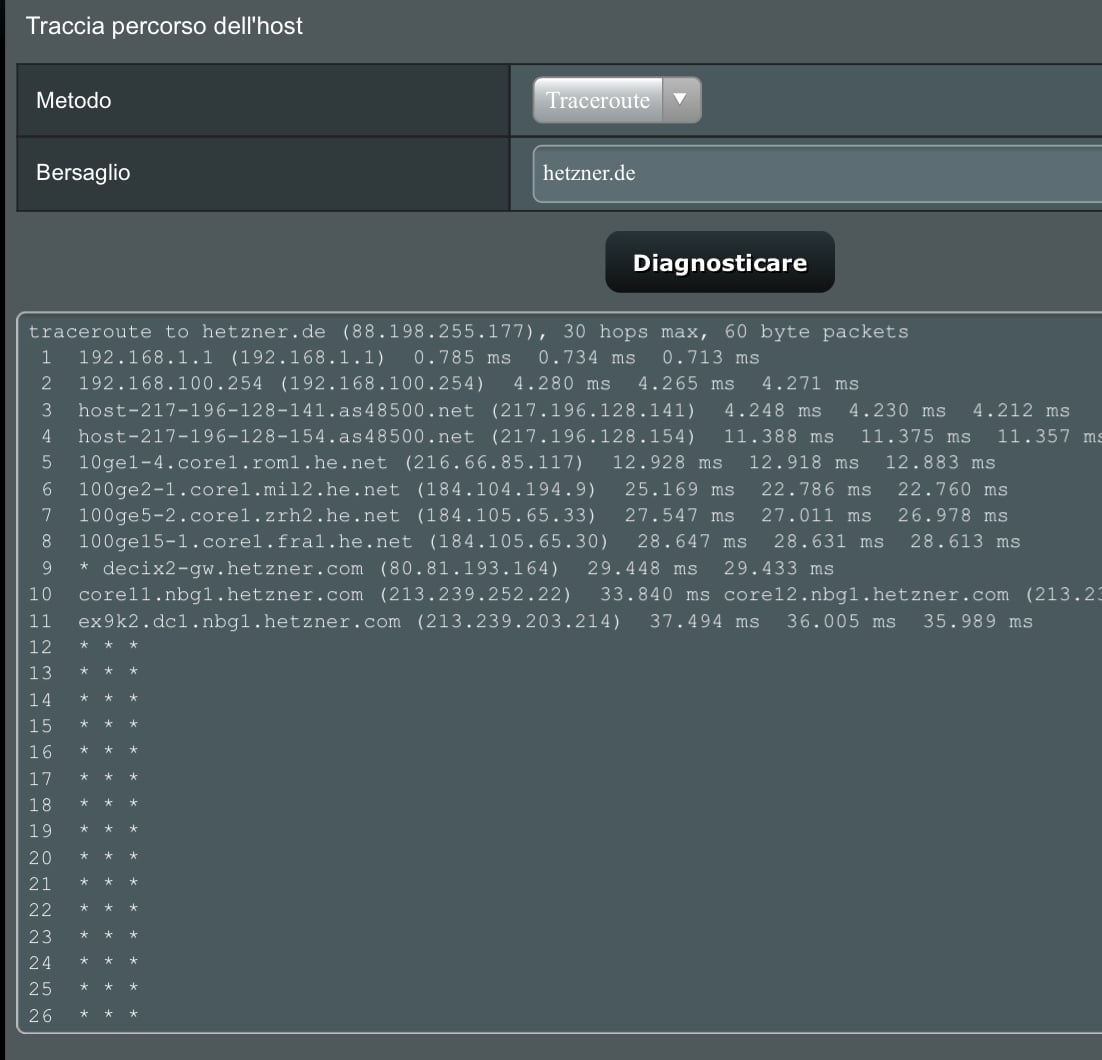Click the Metodo label
Viewport: 1102px width, 1060px height.
(74, 101)
